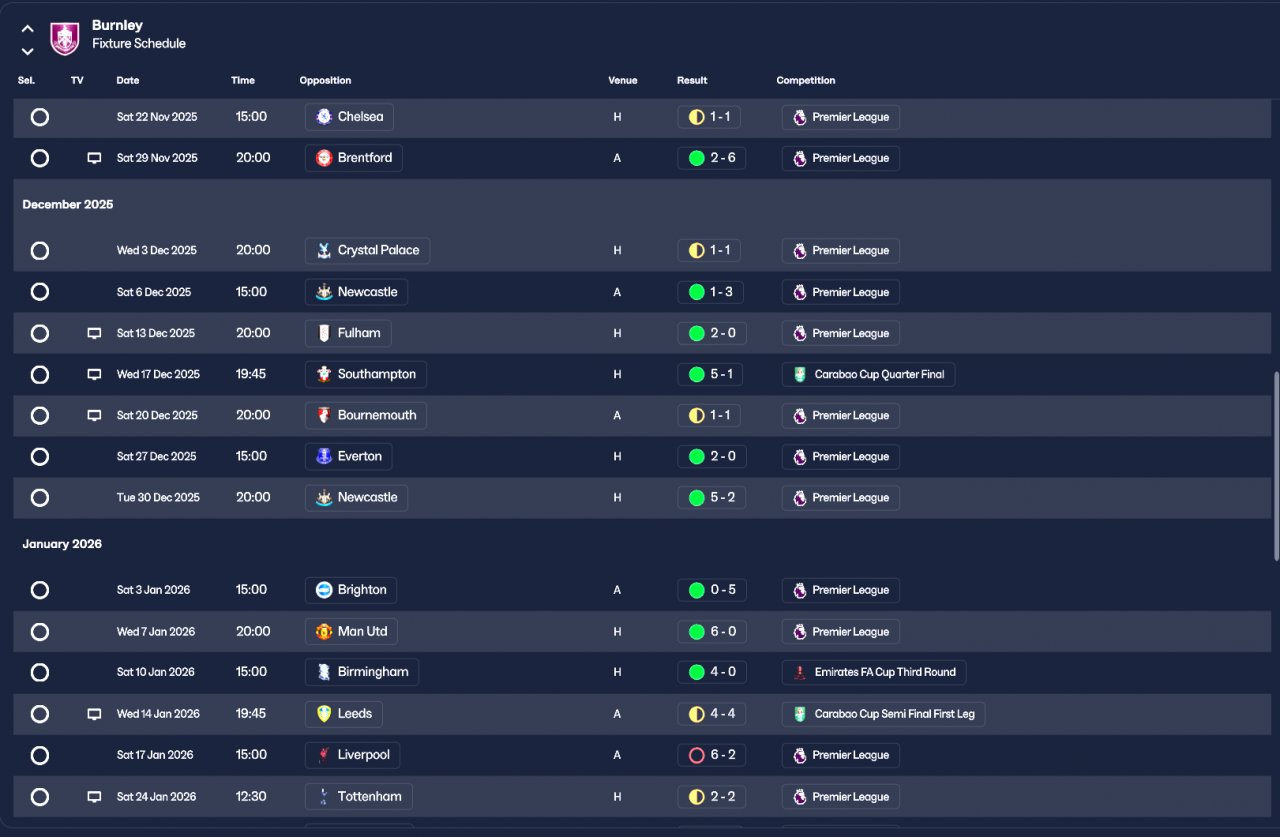Click the Carabao Cup Quarter Final logo
The image size is (1280, 837).
800,375
